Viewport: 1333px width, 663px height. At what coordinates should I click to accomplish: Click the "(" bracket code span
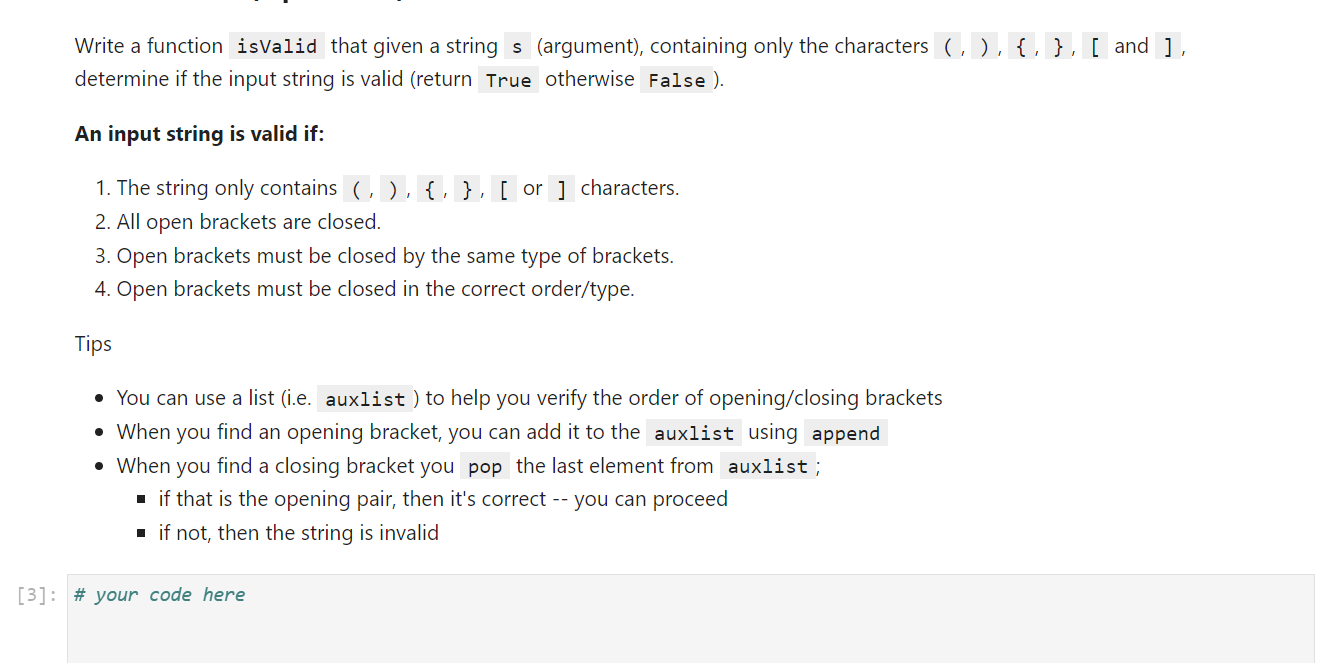pos(948,45)
